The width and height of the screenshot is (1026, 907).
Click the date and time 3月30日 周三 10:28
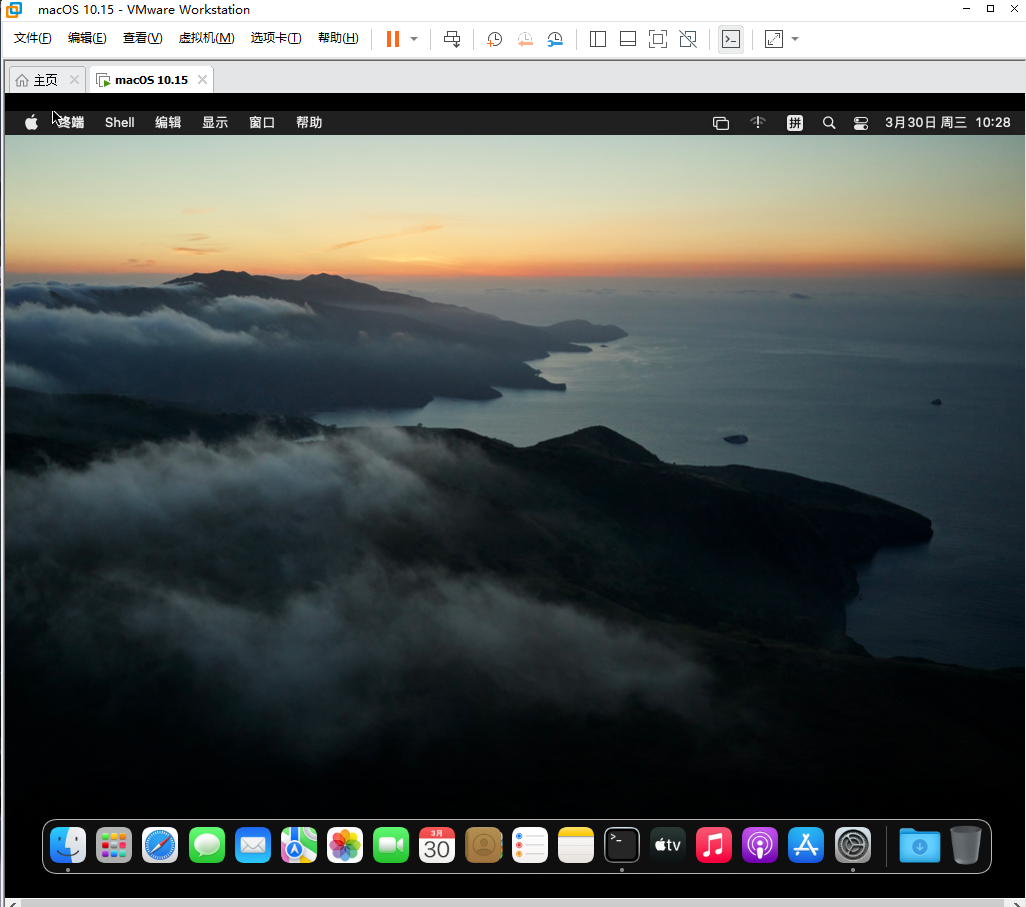947,122
